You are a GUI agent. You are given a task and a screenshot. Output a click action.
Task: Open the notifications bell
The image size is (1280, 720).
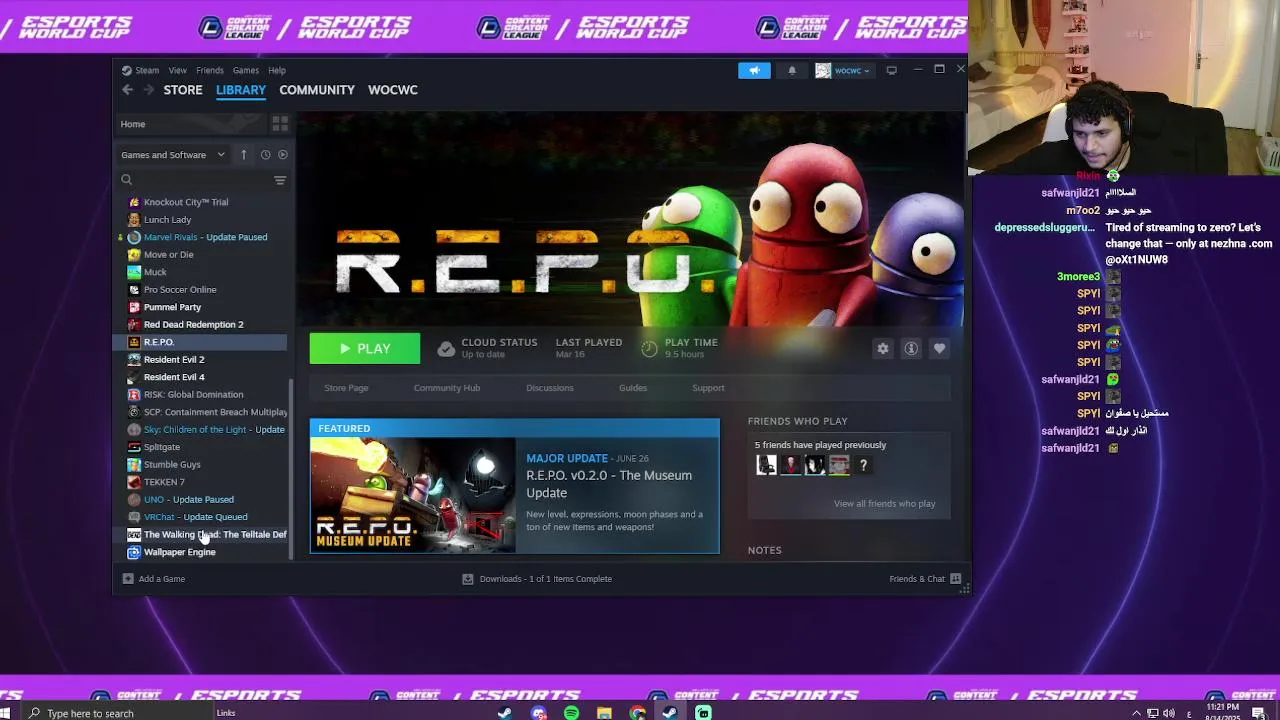[x=792, y=70]
